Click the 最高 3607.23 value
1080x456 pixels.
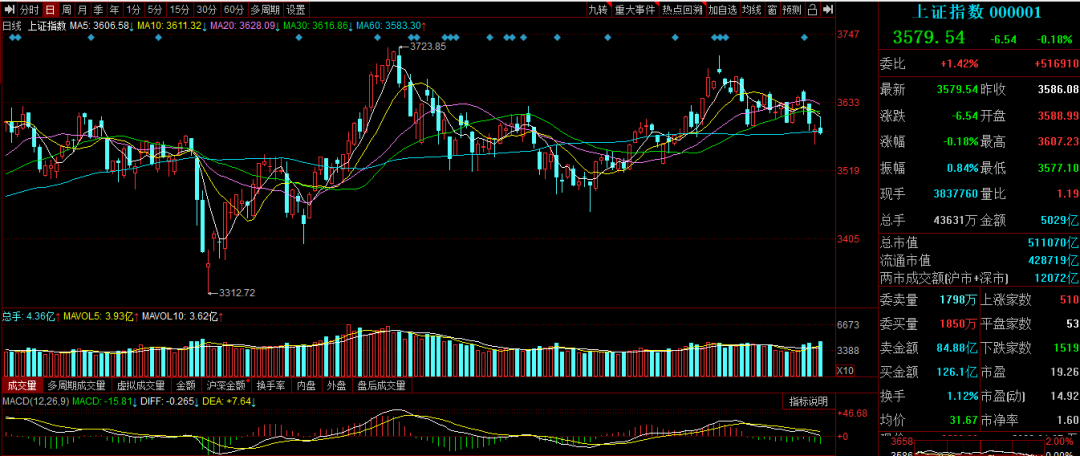click(x=1058, y=141)
